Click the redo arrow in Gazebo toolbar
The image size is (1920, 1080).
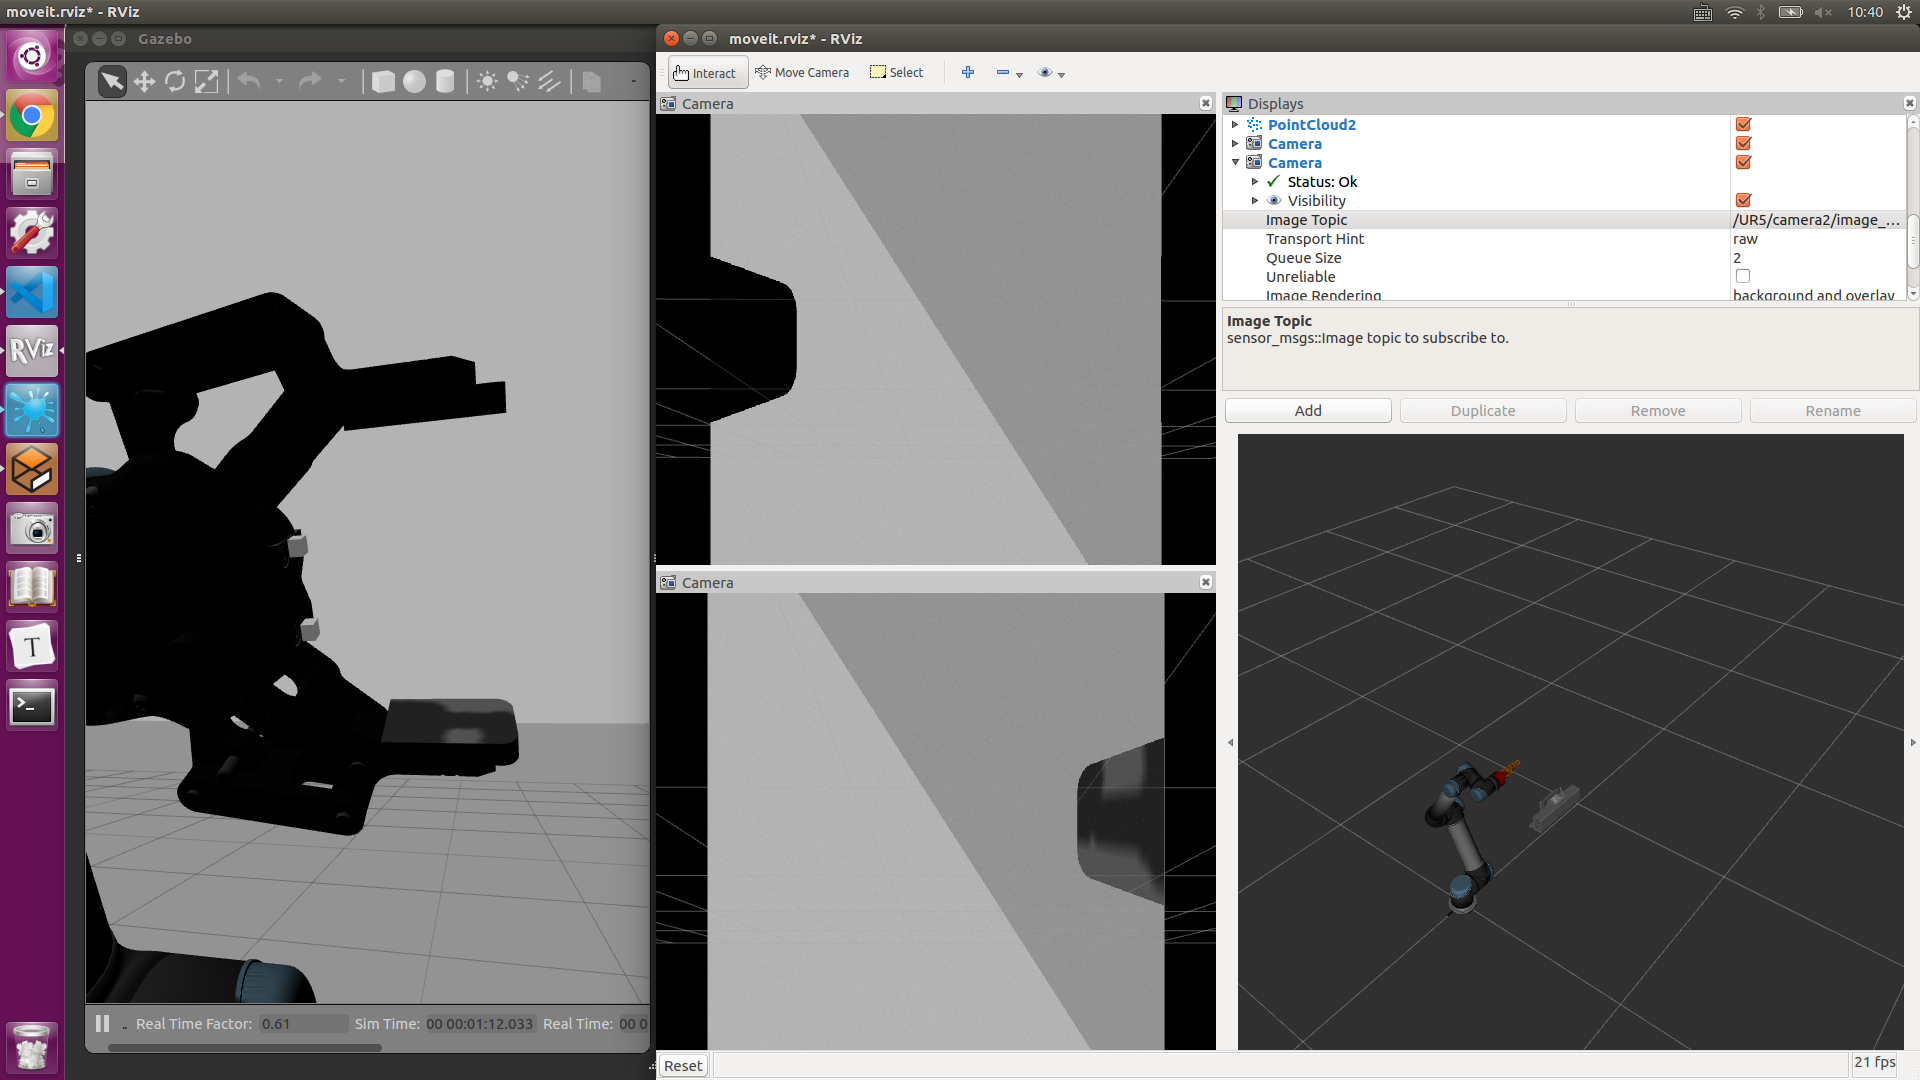point(310,81)
